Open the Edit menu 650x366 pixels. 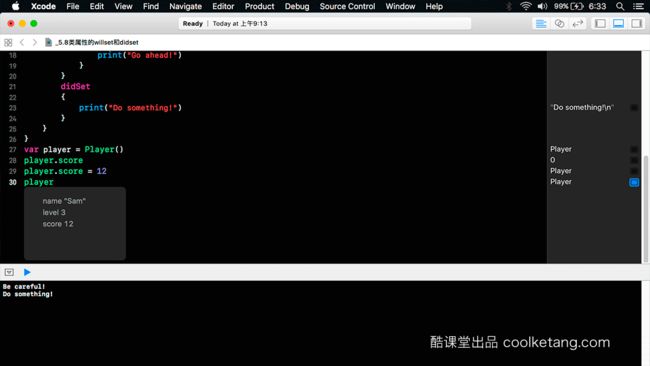[x=97, y=6]
